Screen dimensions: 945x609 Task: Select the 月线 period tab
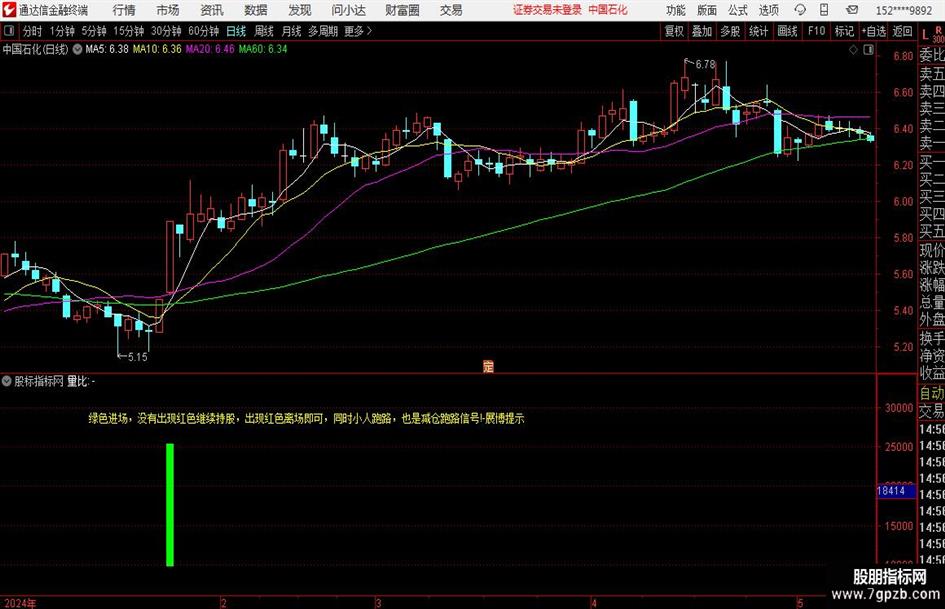(x=292, y=31)
